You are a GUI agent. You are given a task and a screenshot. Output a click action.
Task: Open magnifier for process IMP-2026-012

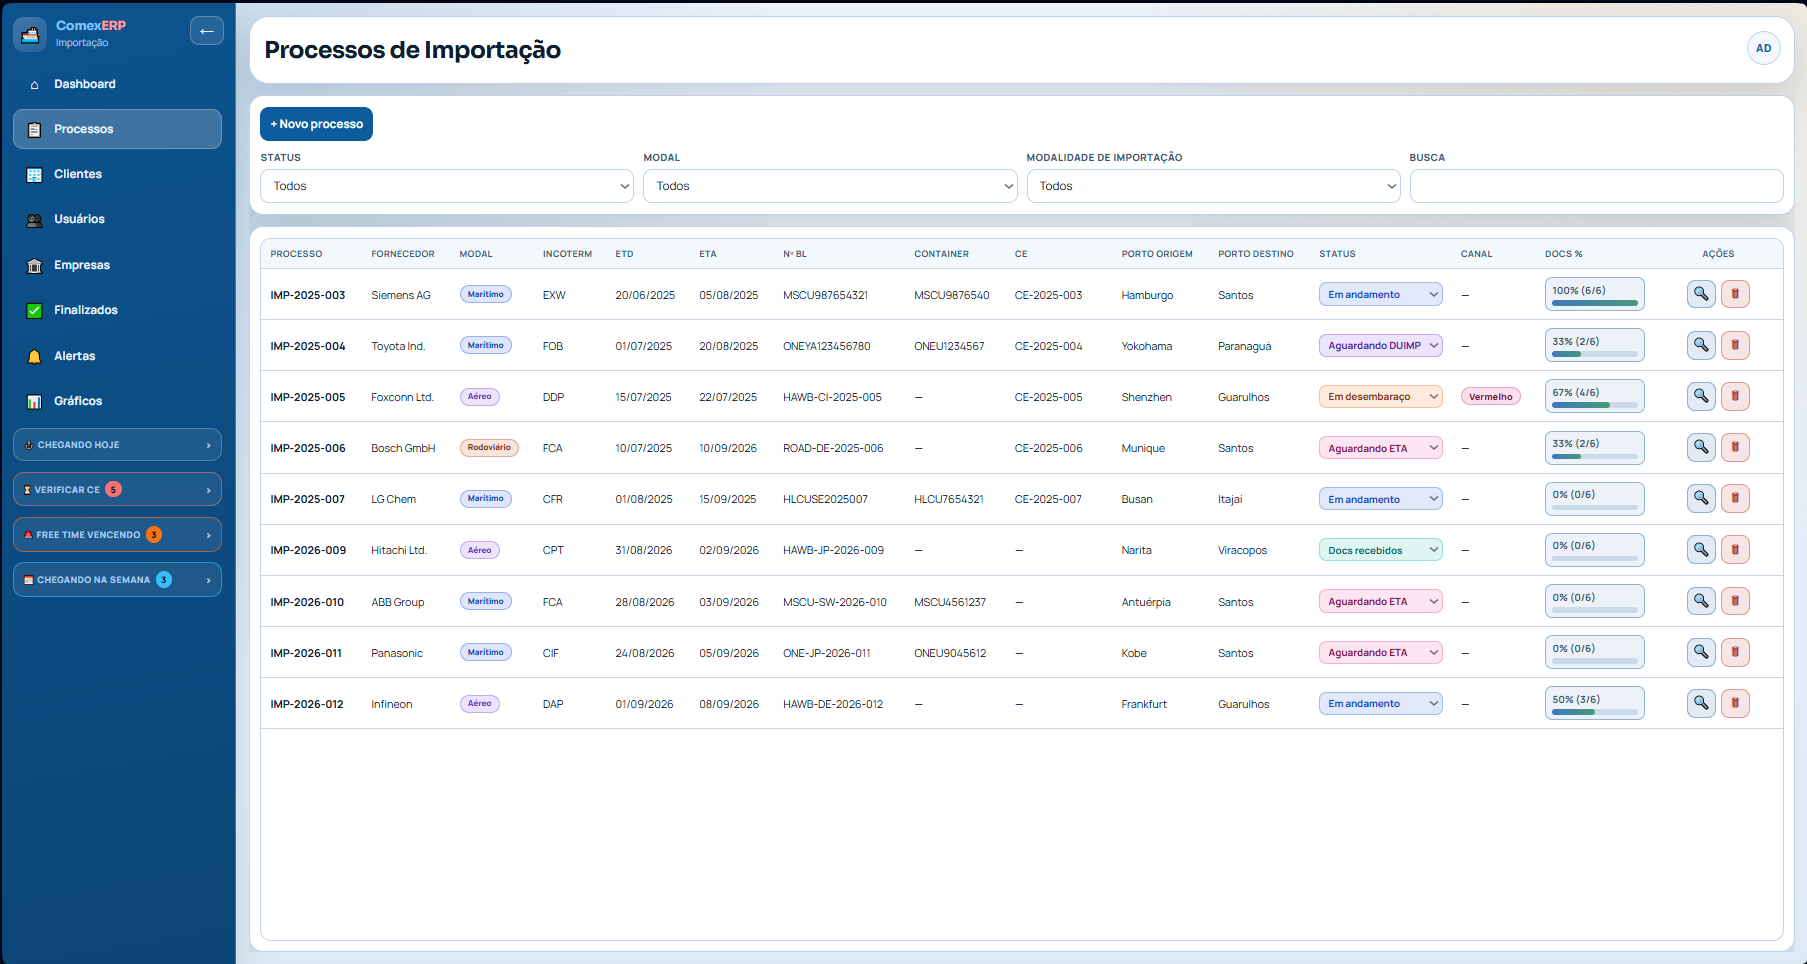click(x=1701, y=703)
